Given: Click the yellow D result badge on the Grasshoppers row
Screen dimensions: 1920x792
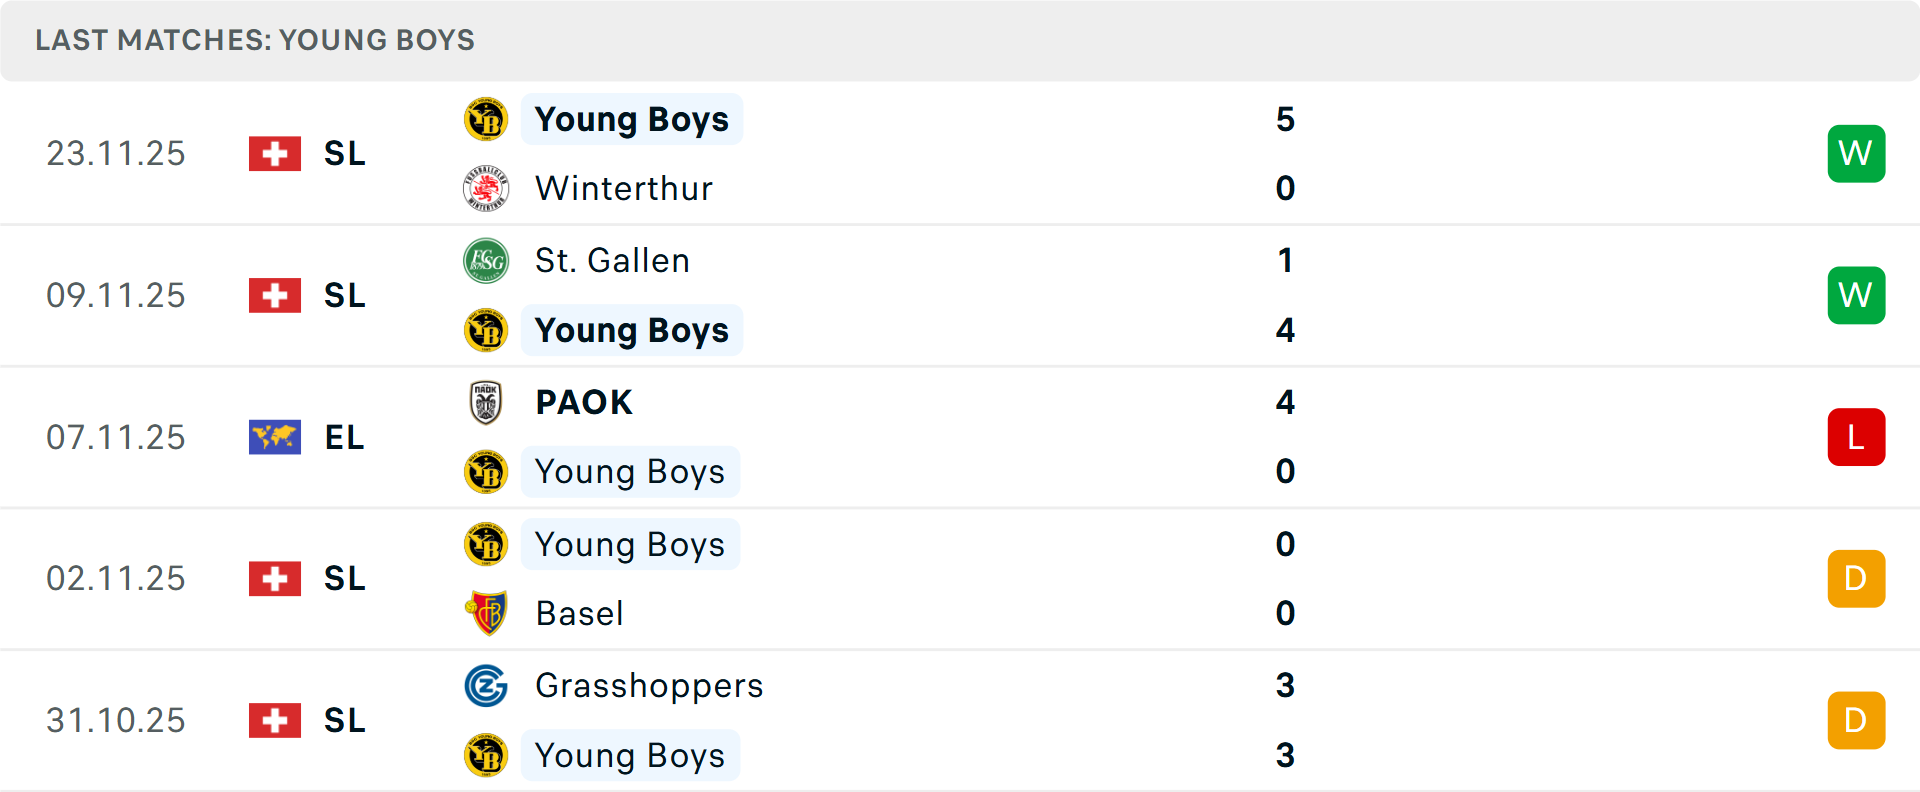Looking at the screenshot, I should [1856, 720].
